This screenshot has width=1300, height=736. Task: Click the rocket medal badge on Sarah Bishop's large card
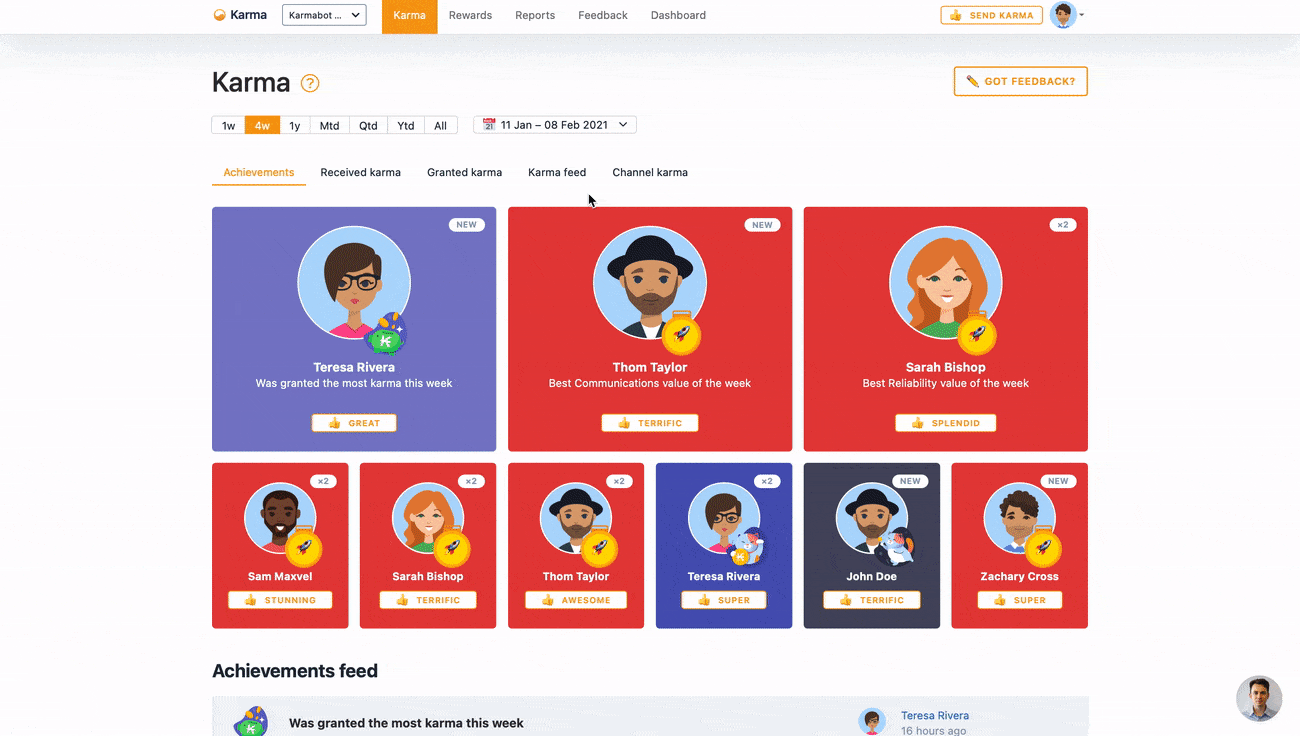[x=977, y=334]
